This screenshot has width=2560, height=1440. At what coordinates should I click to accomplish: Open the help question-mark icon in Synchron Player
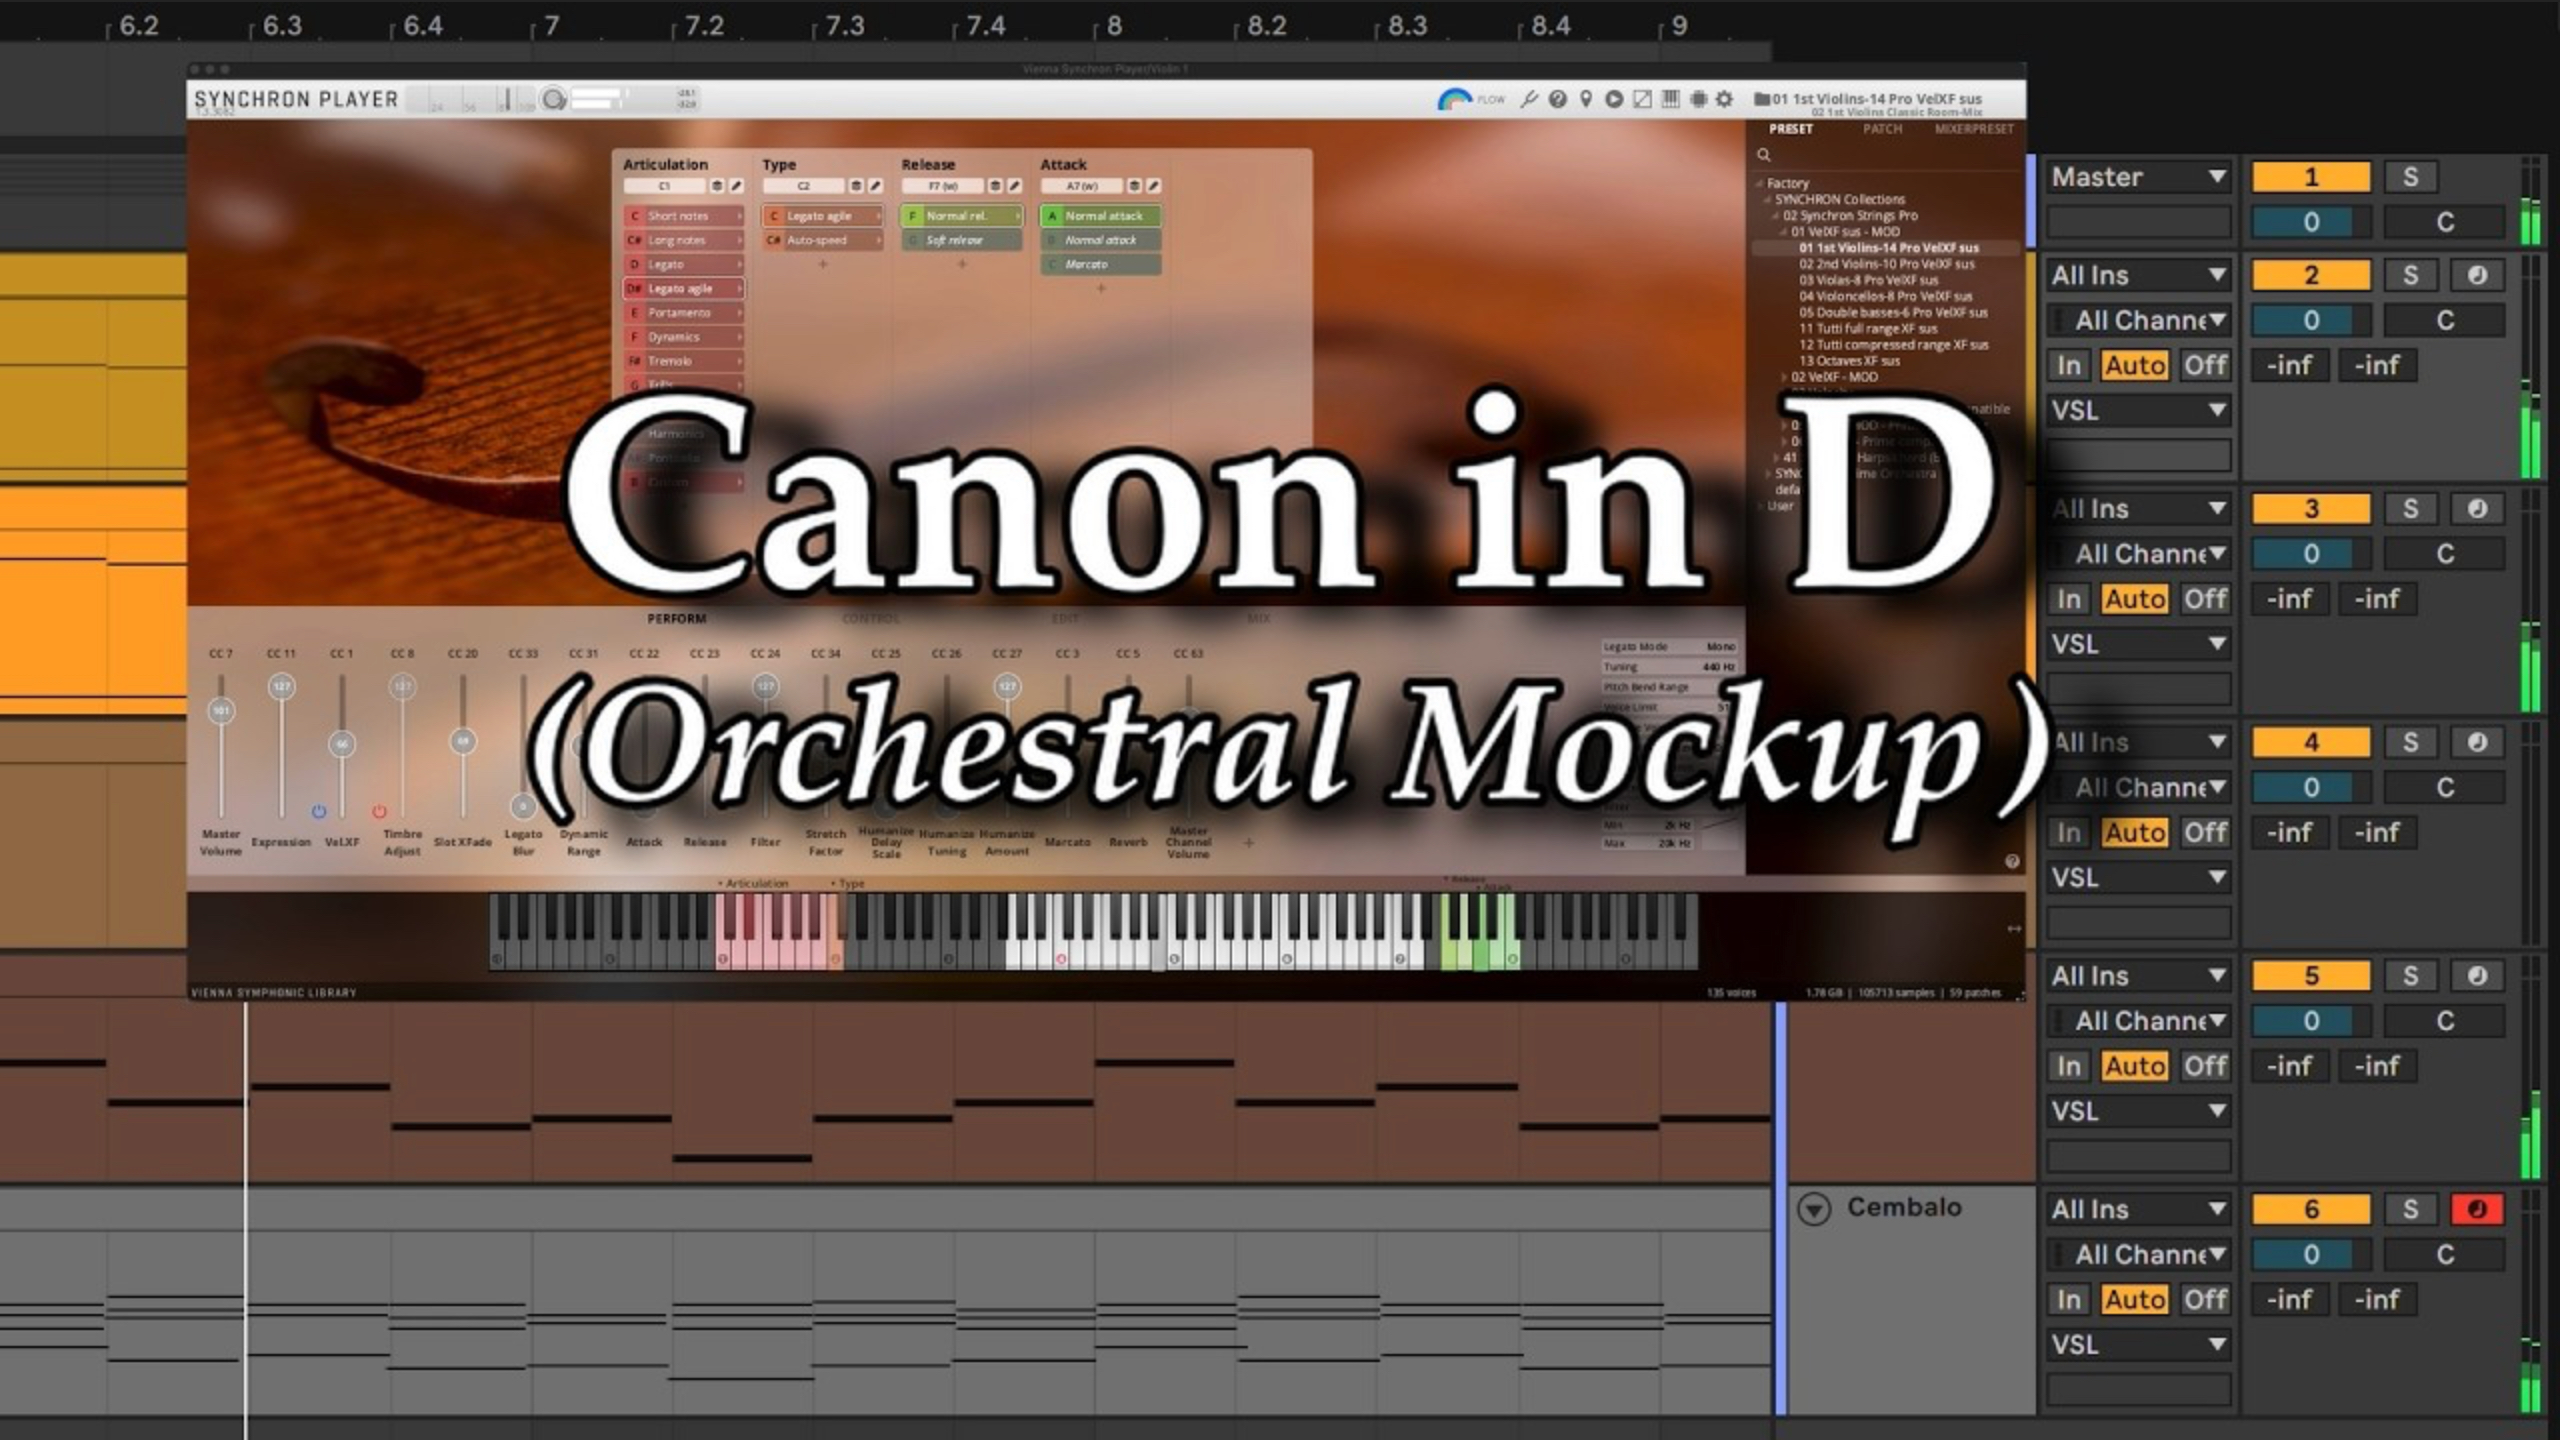pos(1557,99)
